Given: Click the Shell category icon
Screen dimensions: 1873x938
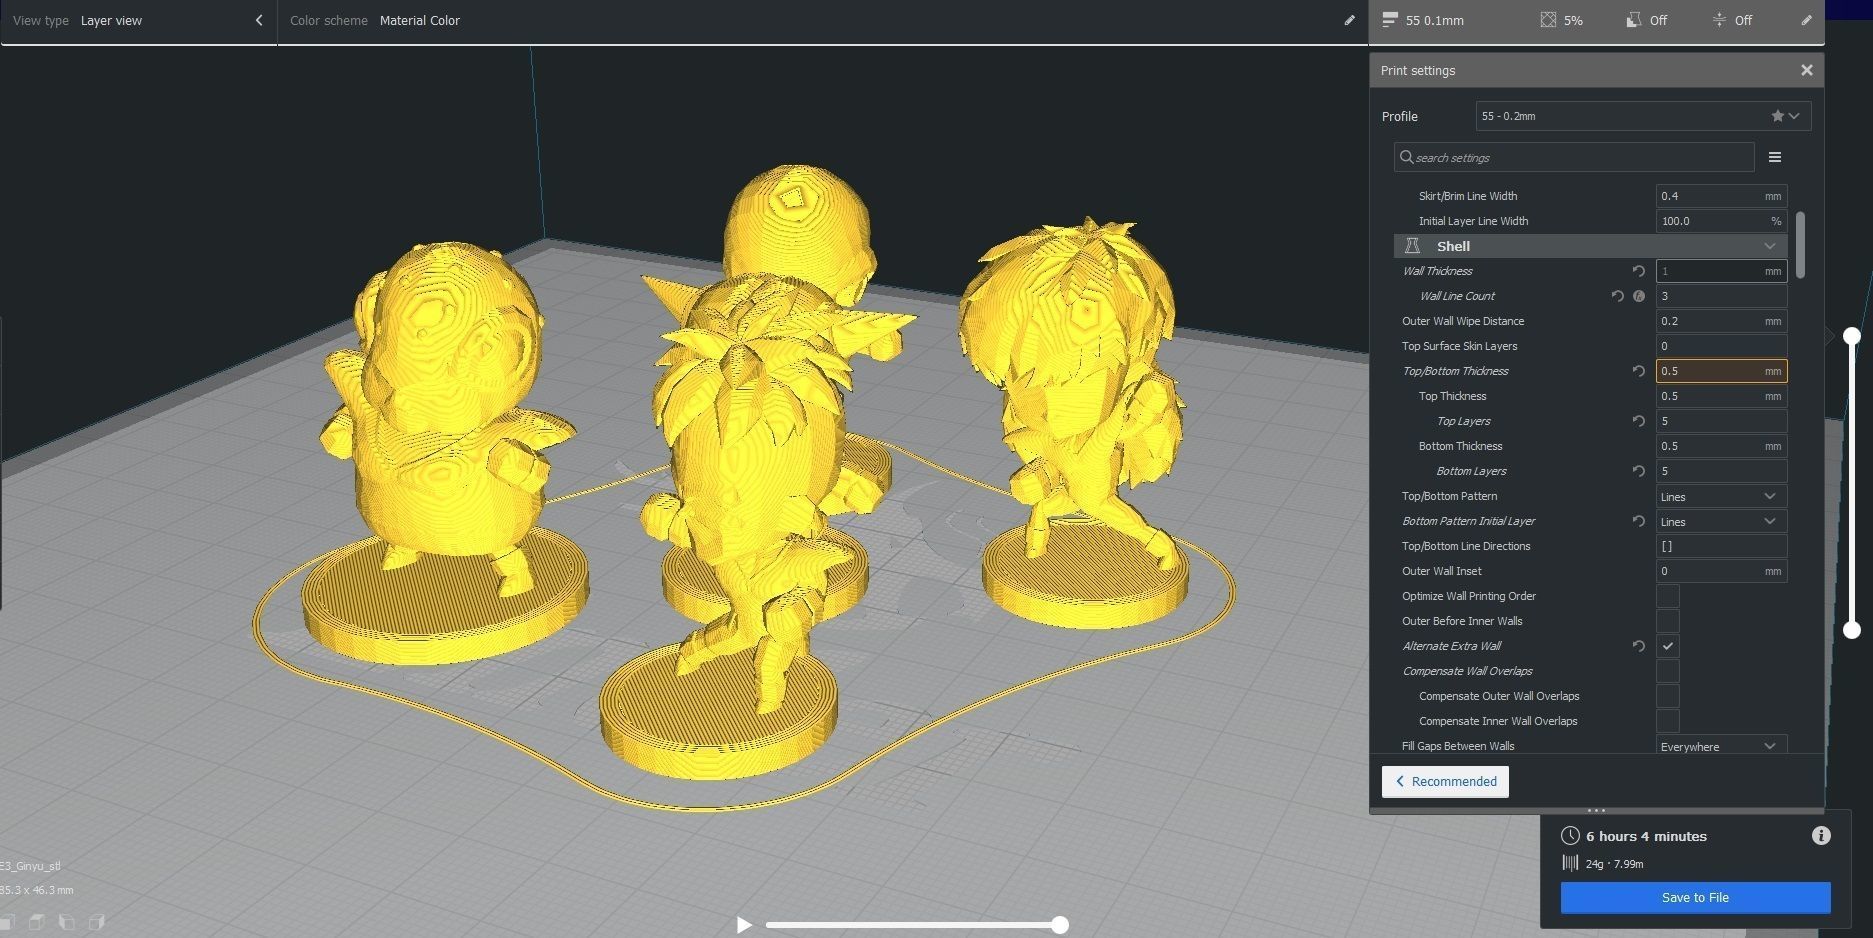Looking at the screenshot, I should point(1412,246).
